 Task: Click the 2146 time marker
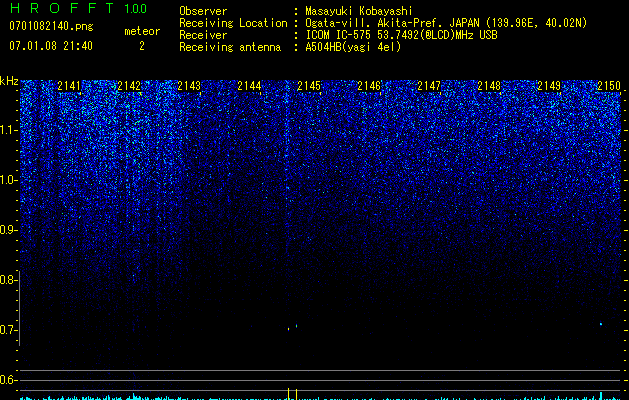coord(369,86)
